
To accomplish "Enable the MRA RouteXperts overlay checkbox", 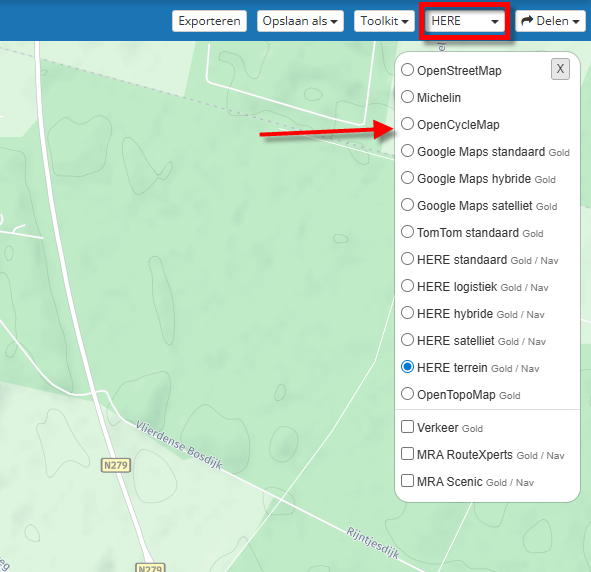I will tap(407, 454).
